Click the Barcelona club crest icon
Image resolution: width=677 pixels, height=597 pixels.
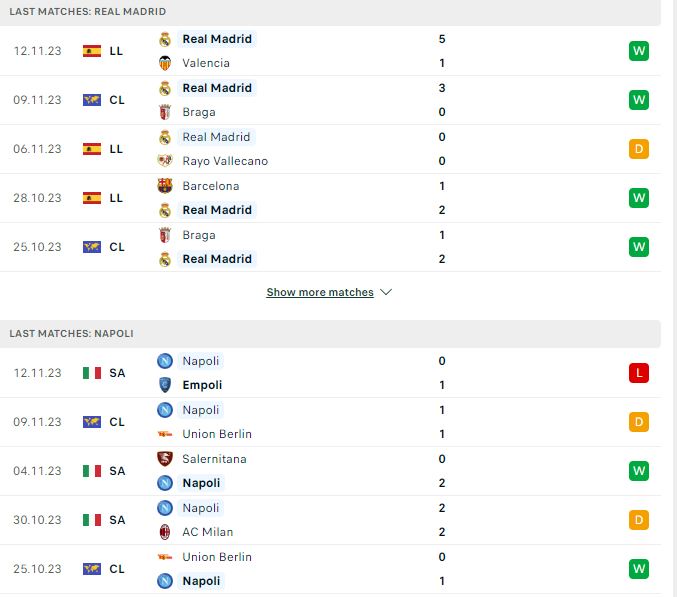click(x=165, y=186)
